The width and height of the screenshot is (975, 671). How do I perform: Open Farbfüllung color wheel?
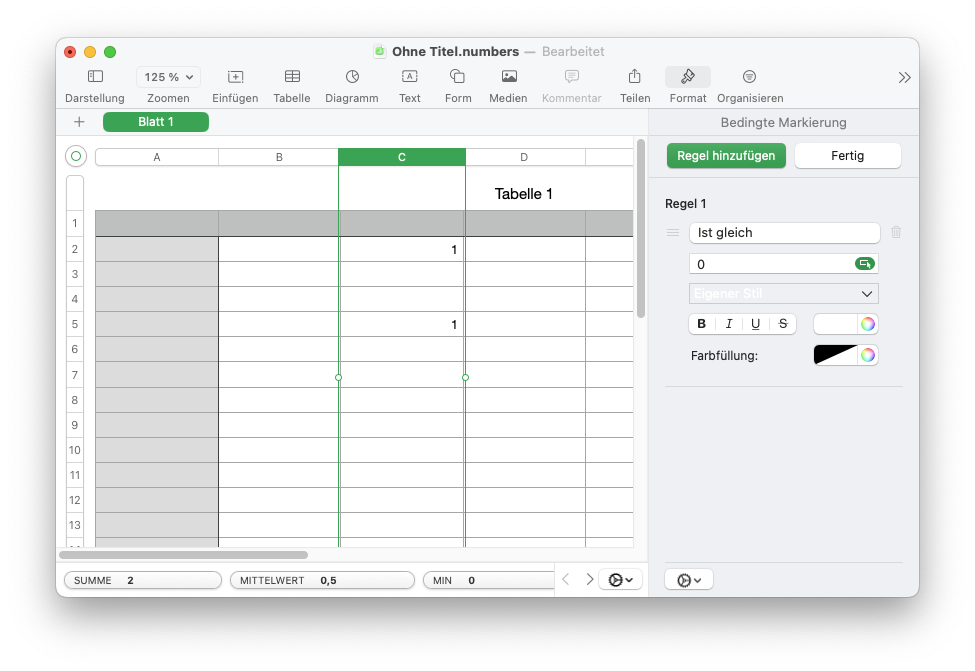click(867, 355)
